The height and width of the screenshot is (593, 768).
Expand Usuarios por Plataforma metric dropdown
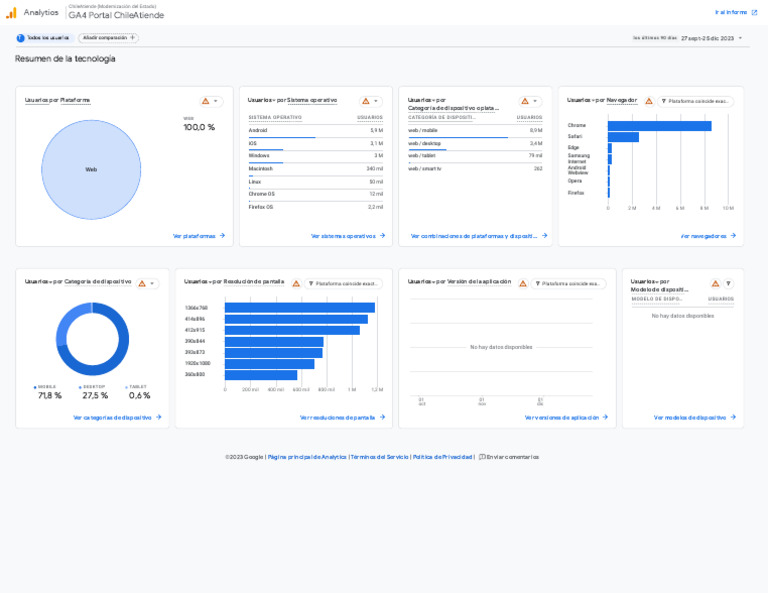pos(216,101)
